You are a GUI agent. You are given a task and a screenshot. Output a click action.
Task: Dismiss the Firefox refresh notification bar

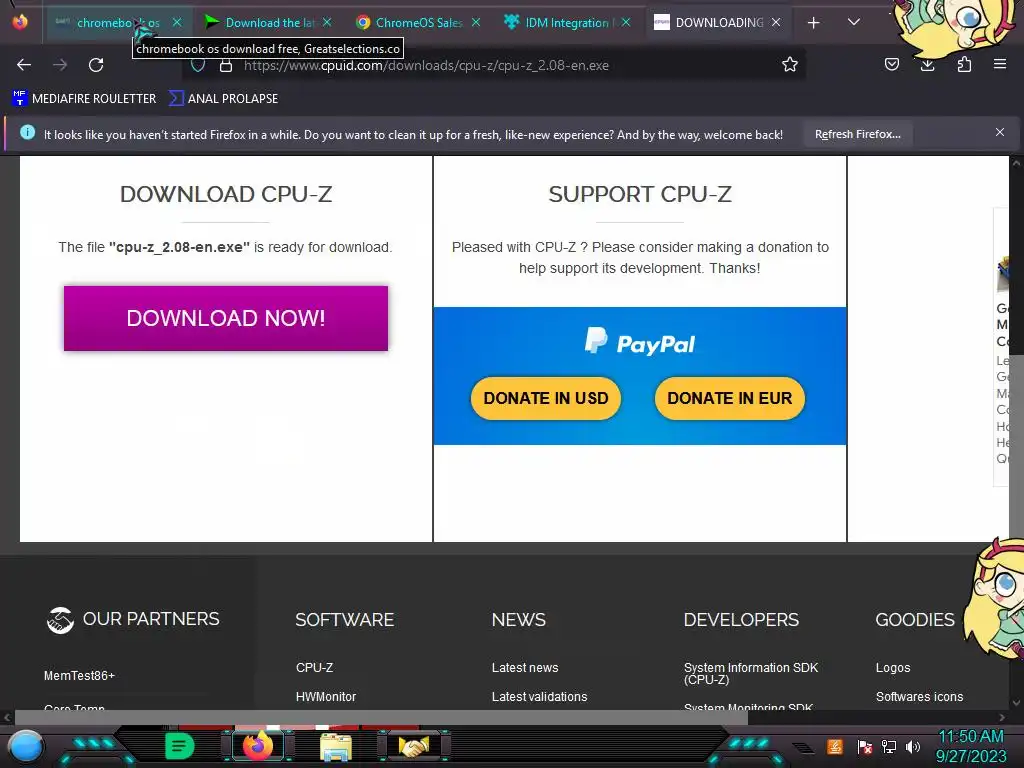coord(1000,133)
